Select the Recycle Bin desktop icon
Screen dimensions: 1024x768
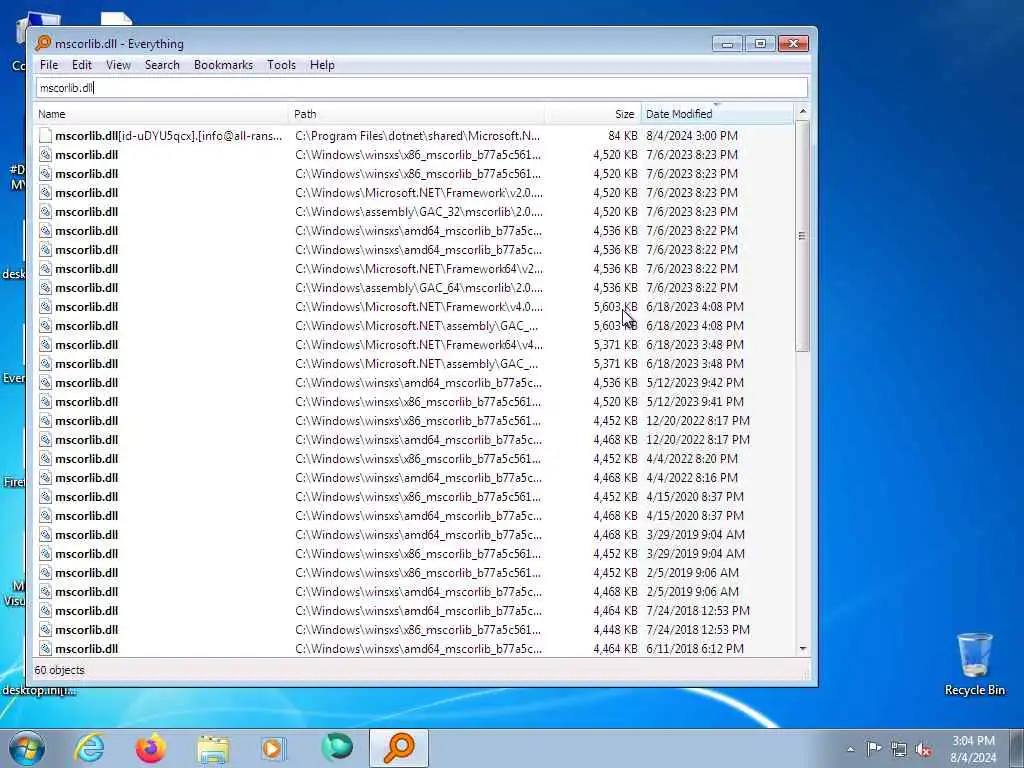click(974, 664)
